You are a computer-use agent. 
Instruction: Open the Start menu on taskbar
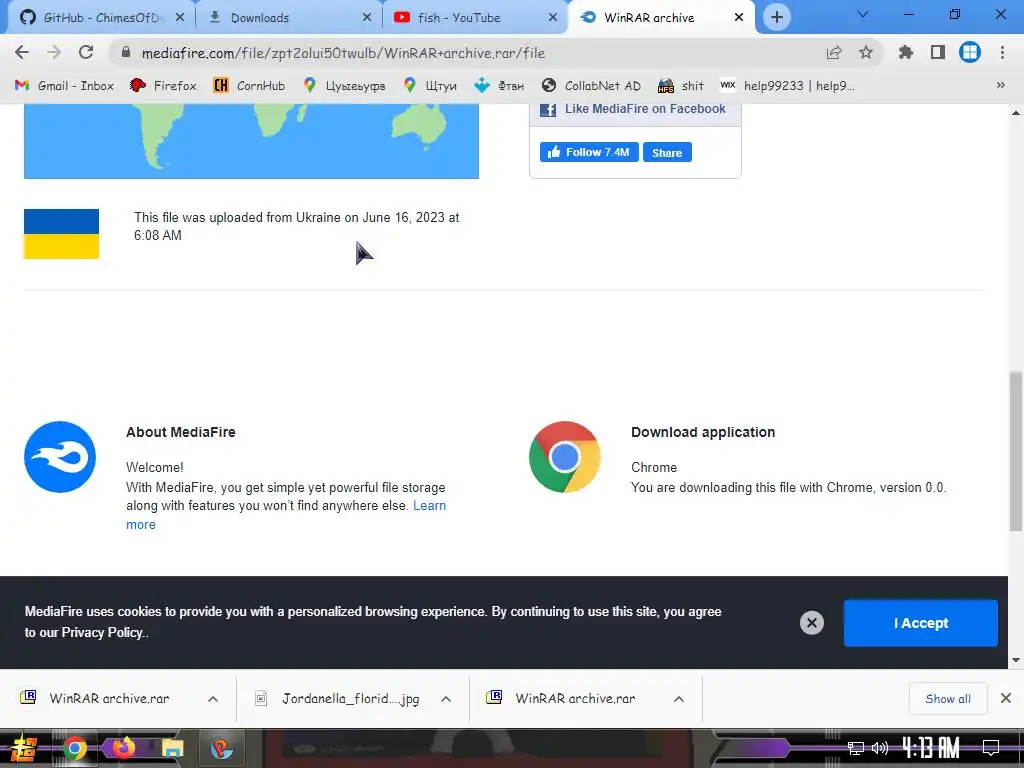coord(24,748)
